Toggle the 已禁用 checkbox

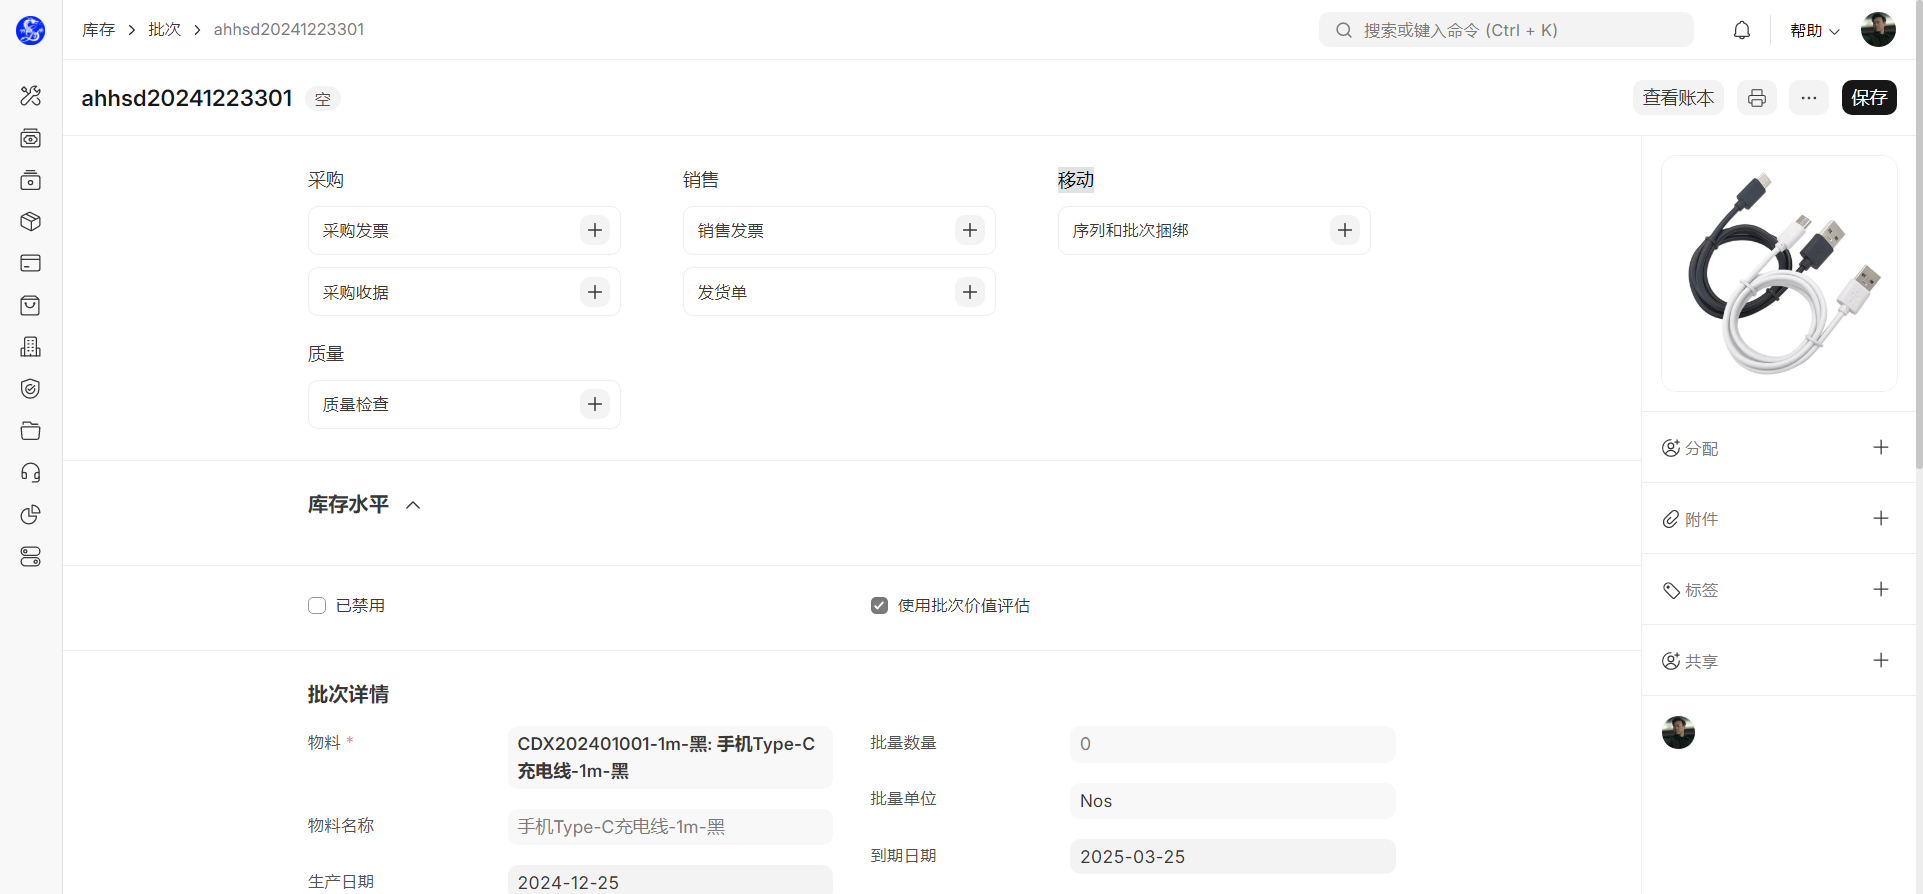pos(317,605)
